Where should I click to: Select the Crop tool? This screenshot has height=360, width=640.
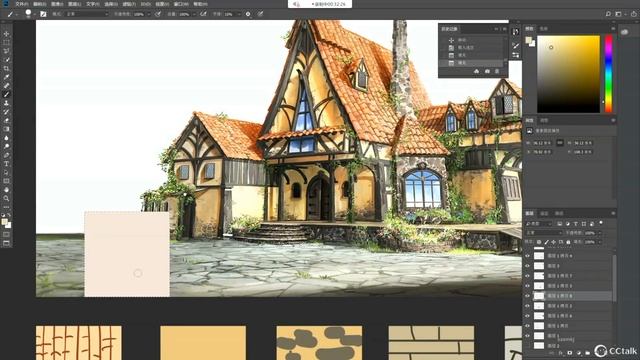6,69
